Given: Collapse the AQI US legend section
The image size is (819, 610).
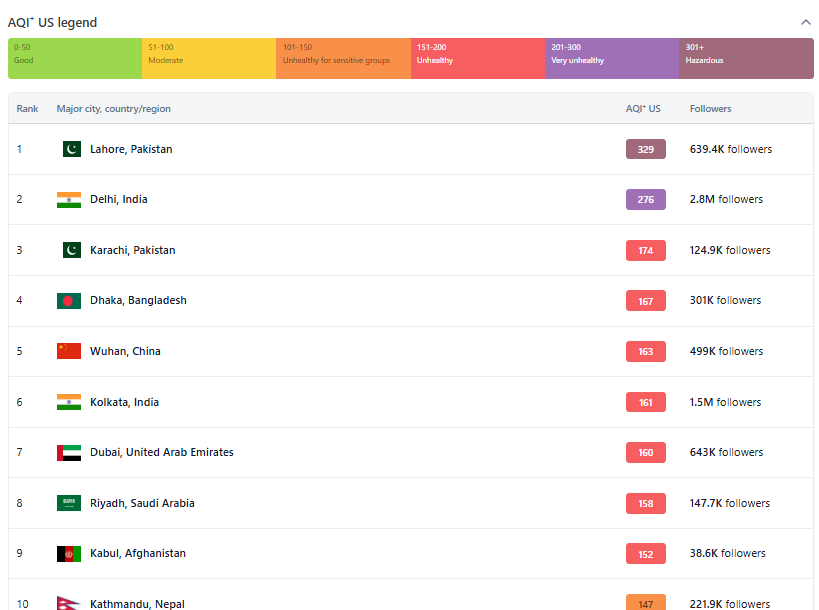Looking at the screenshot, I should (x=806, y=21).
